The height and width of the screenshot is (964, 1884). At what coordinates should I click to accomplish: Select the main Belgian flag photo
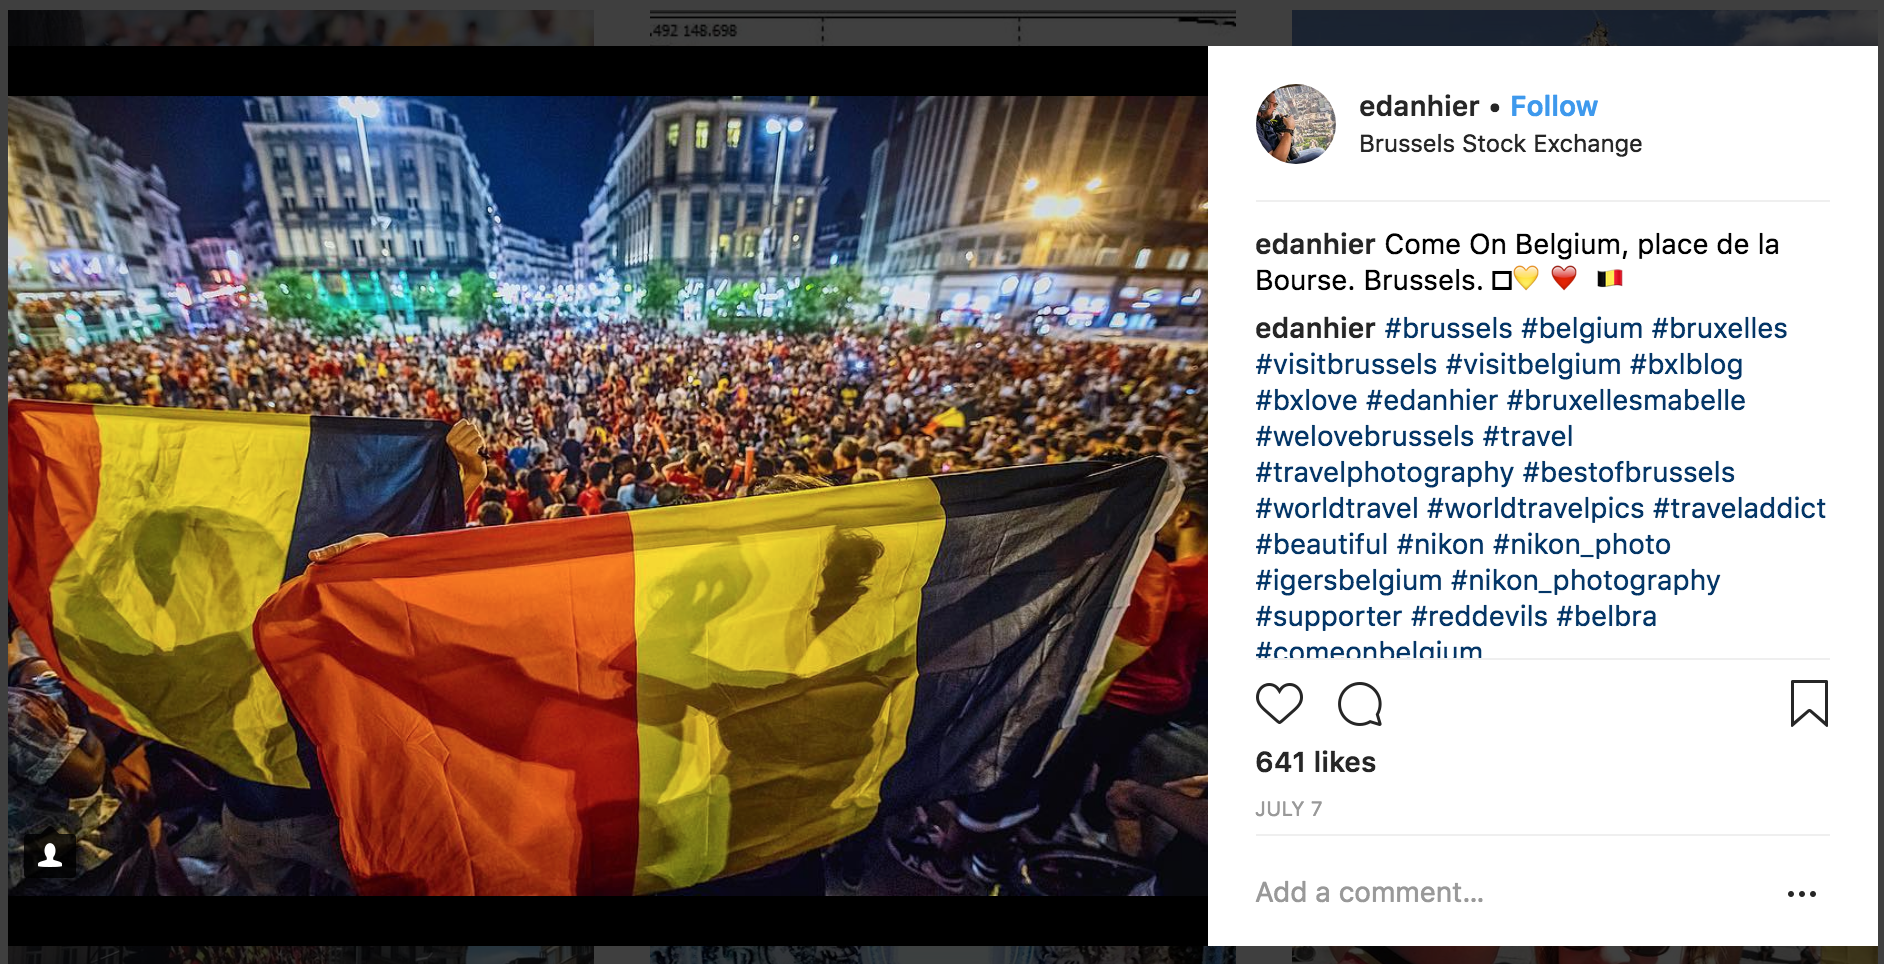click(x=608, y=496)
